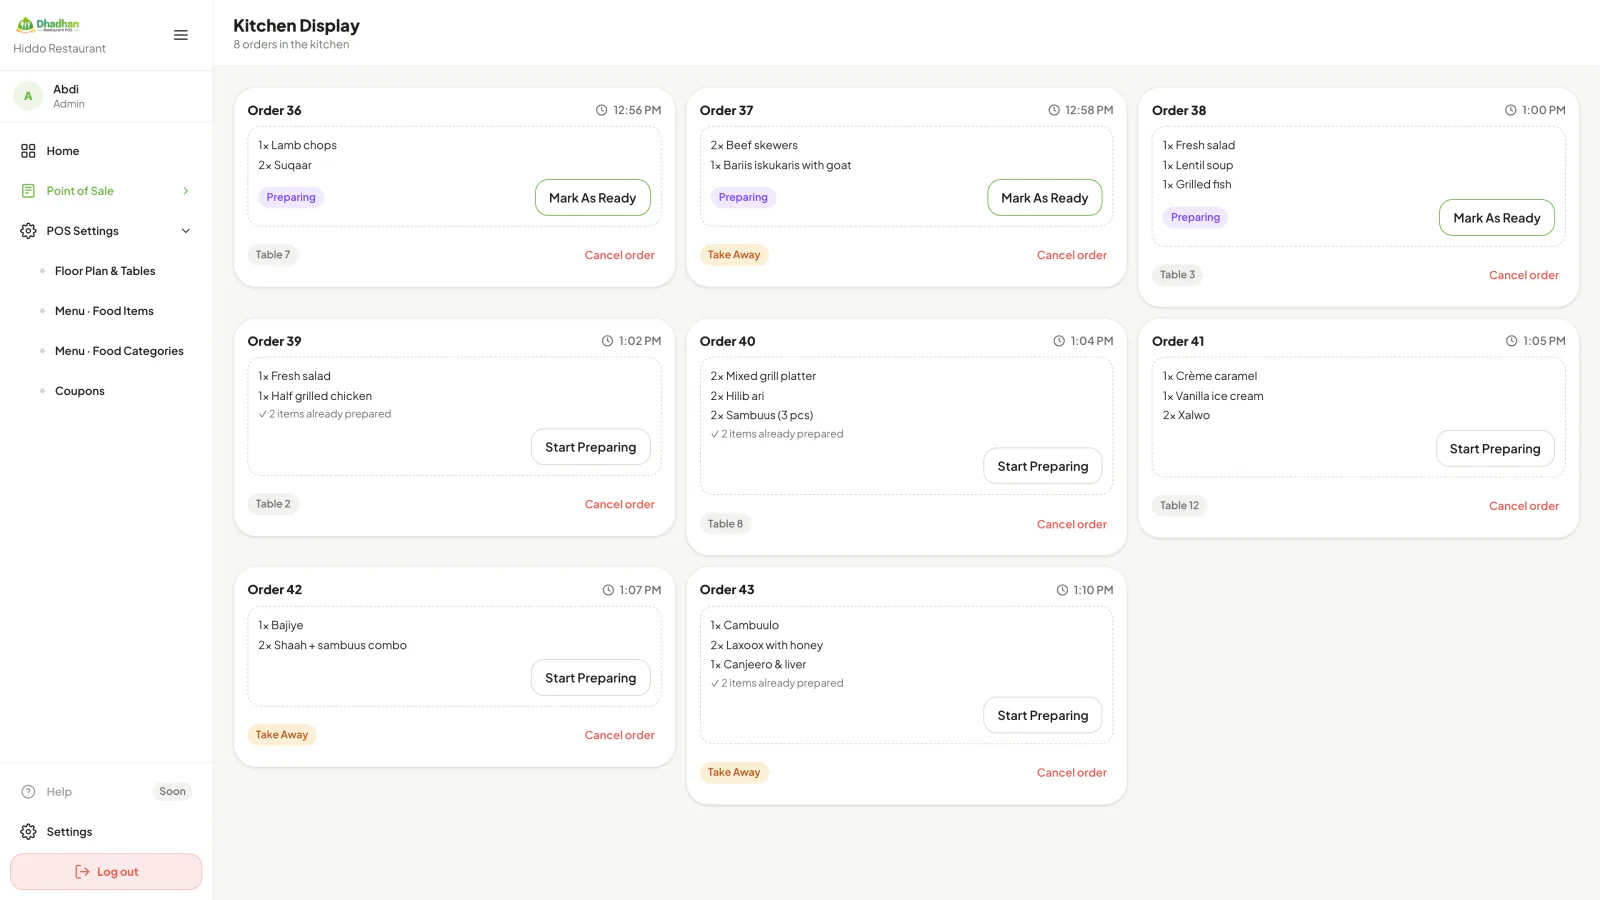
Task: Click the Table 7 tag
Action: click(273, 255)
